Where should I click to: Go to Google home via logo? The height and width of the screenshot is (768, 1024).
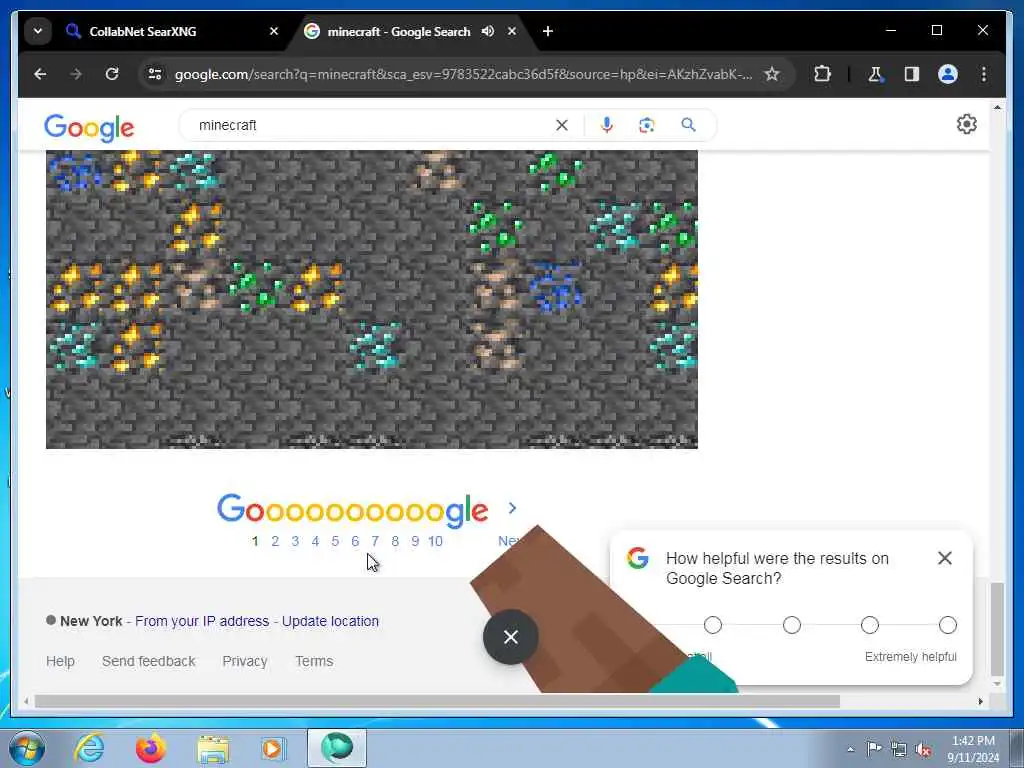click(89, 127)
